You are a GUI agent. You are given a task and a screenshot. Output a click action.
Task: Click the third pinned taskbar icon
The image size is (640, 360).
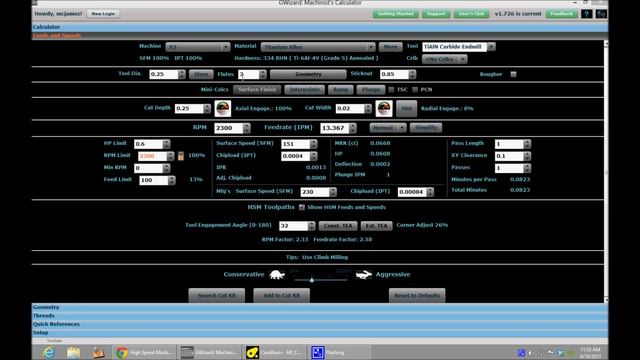click(x=98, y=352)
